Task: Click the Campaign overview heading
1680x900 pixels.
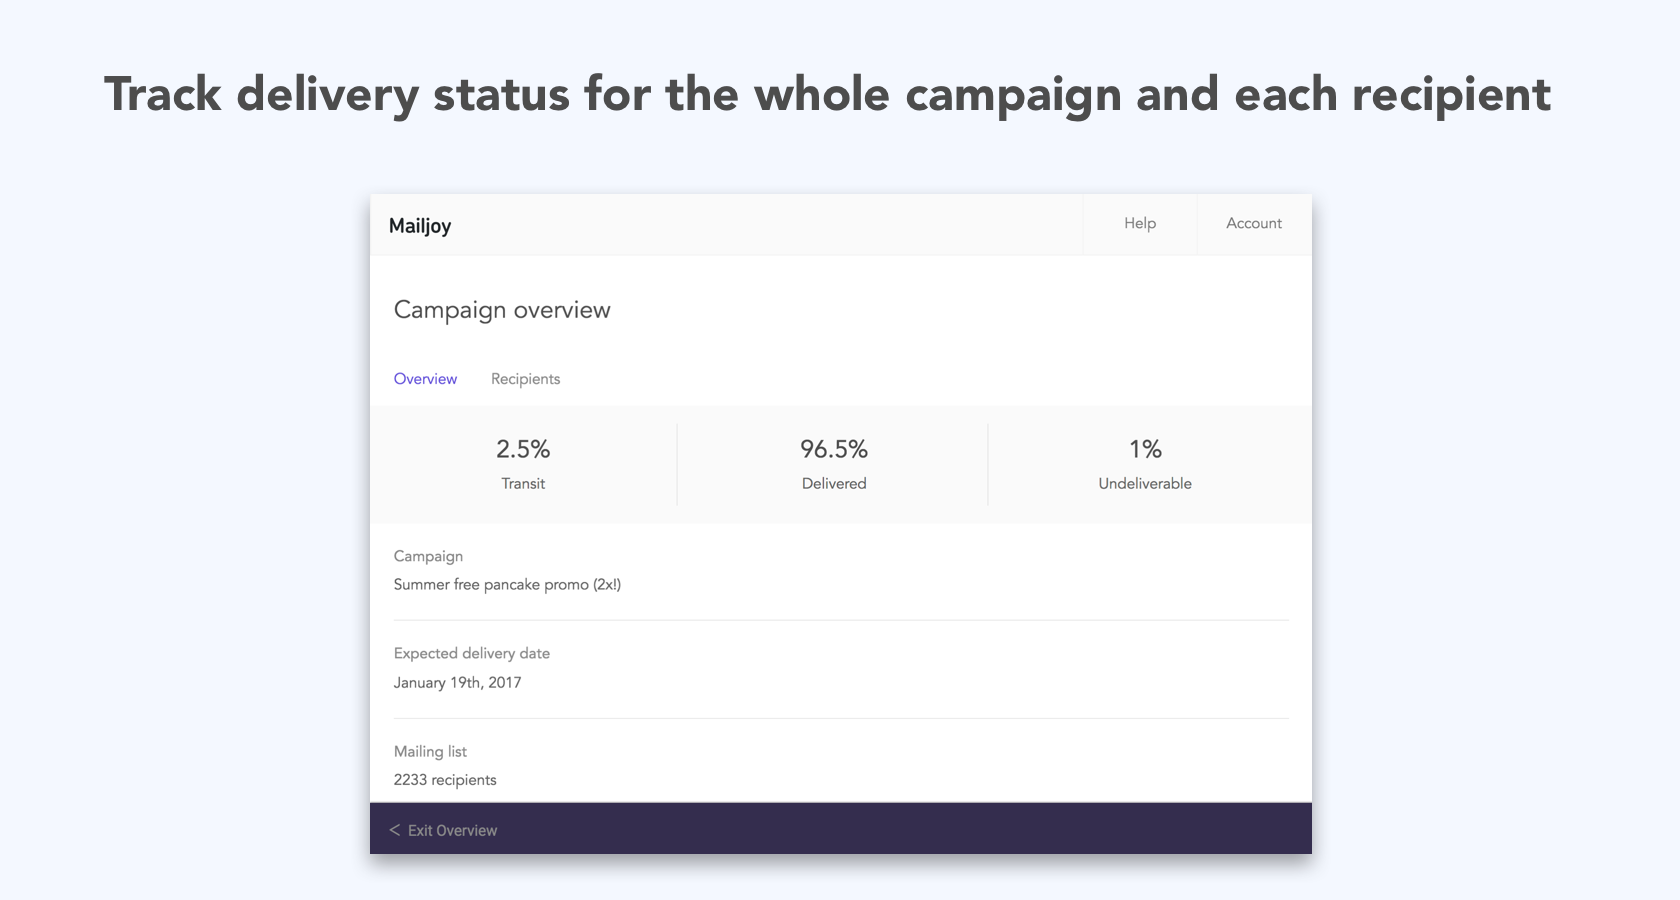Action: click(502, 310)
